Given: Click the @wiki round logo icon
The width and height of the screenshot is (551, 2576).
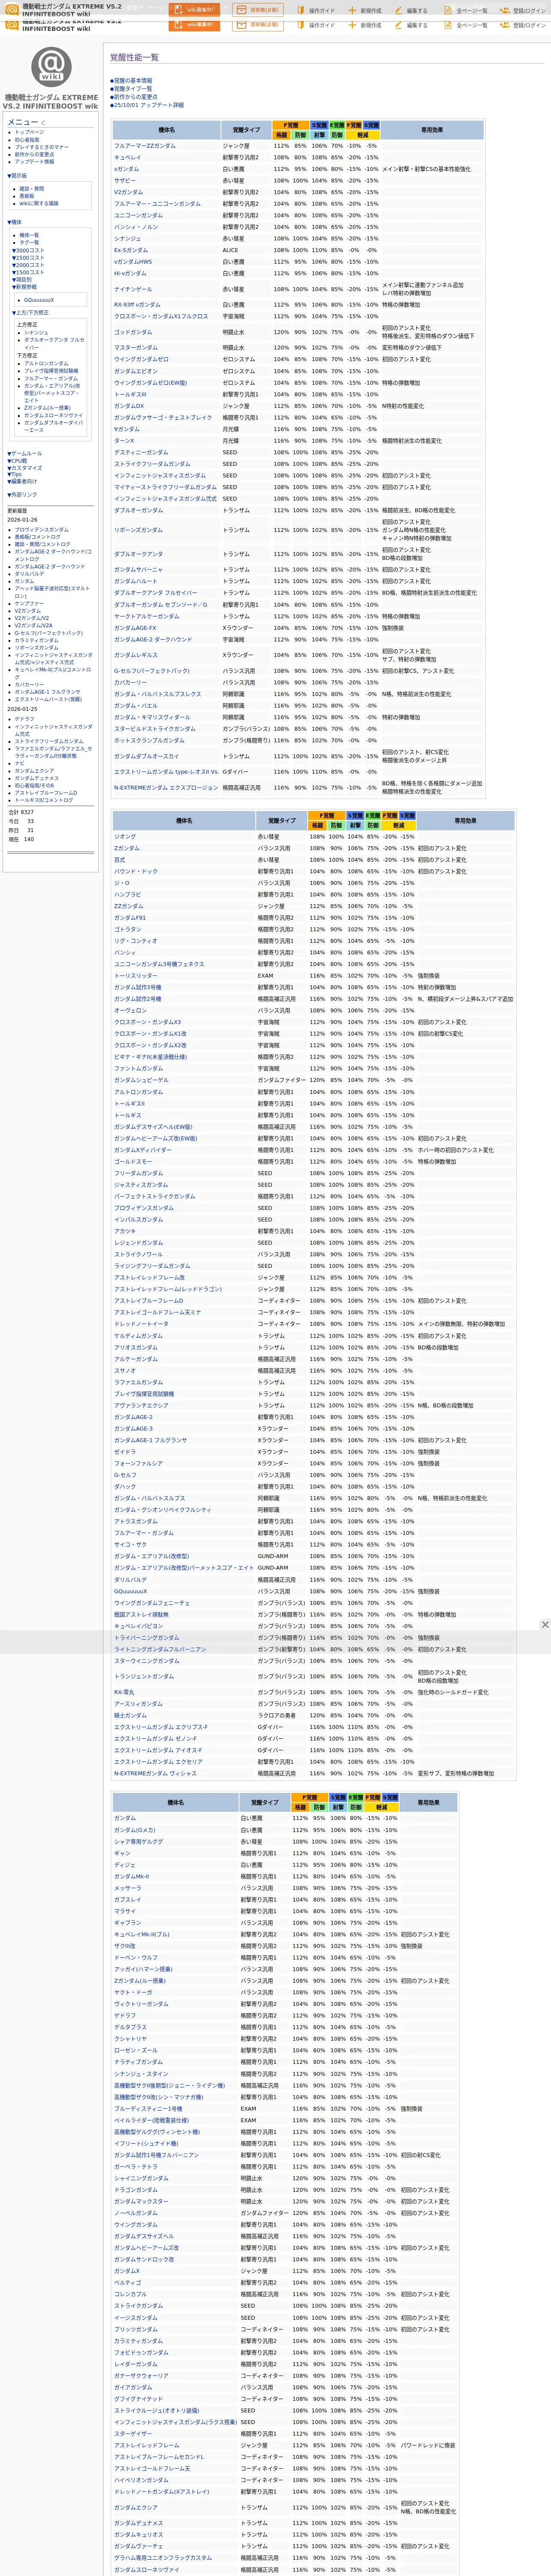Looking at the screenshot, I should (x=50, y=66).
